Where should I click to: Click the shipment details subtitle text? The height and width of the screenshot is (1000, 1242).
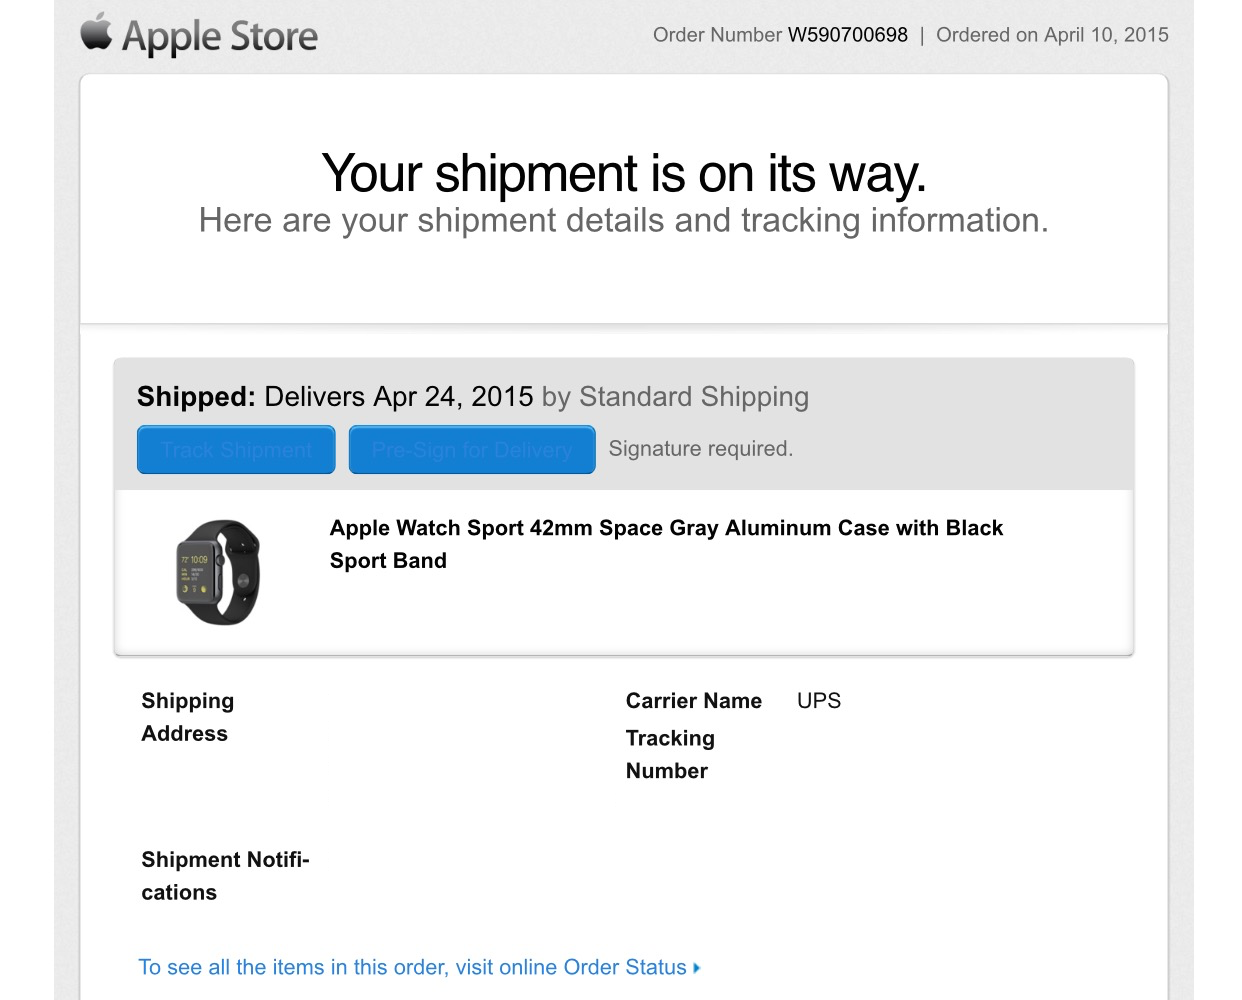point(624,220)
